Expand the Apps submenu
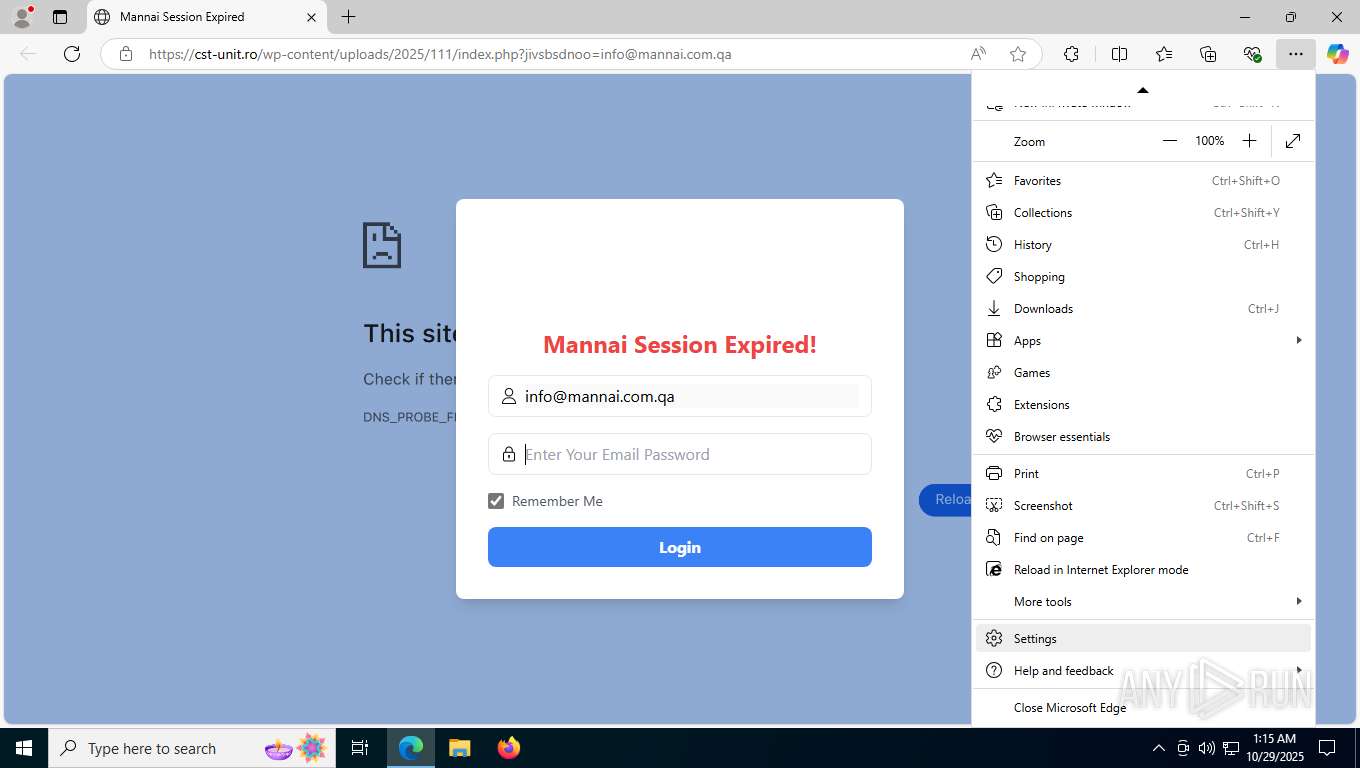The image size is (1360, 768). coord(1143,341)
